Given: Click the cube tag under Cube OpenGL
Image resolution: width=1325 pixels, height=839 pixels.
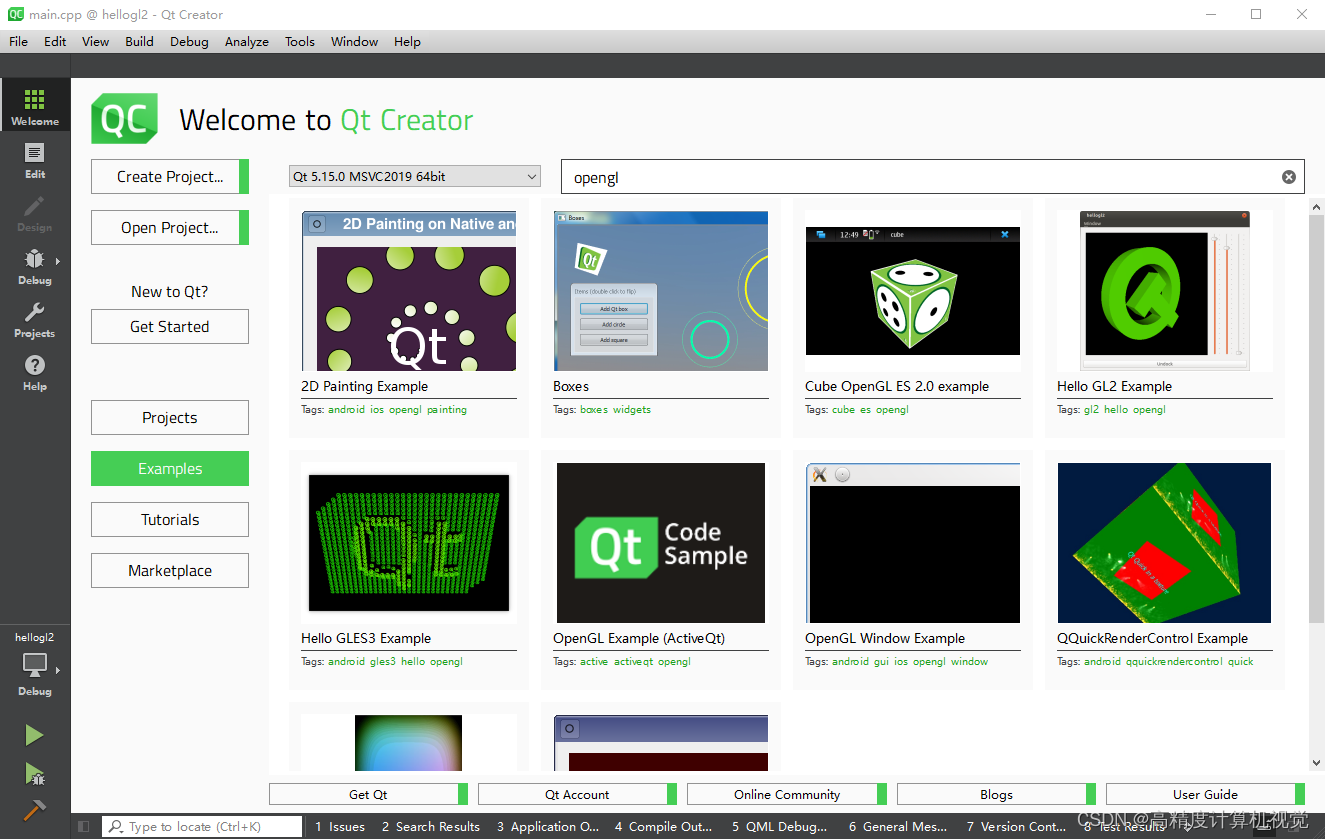Looking at the screenshot, I should [x=844, y=409].
